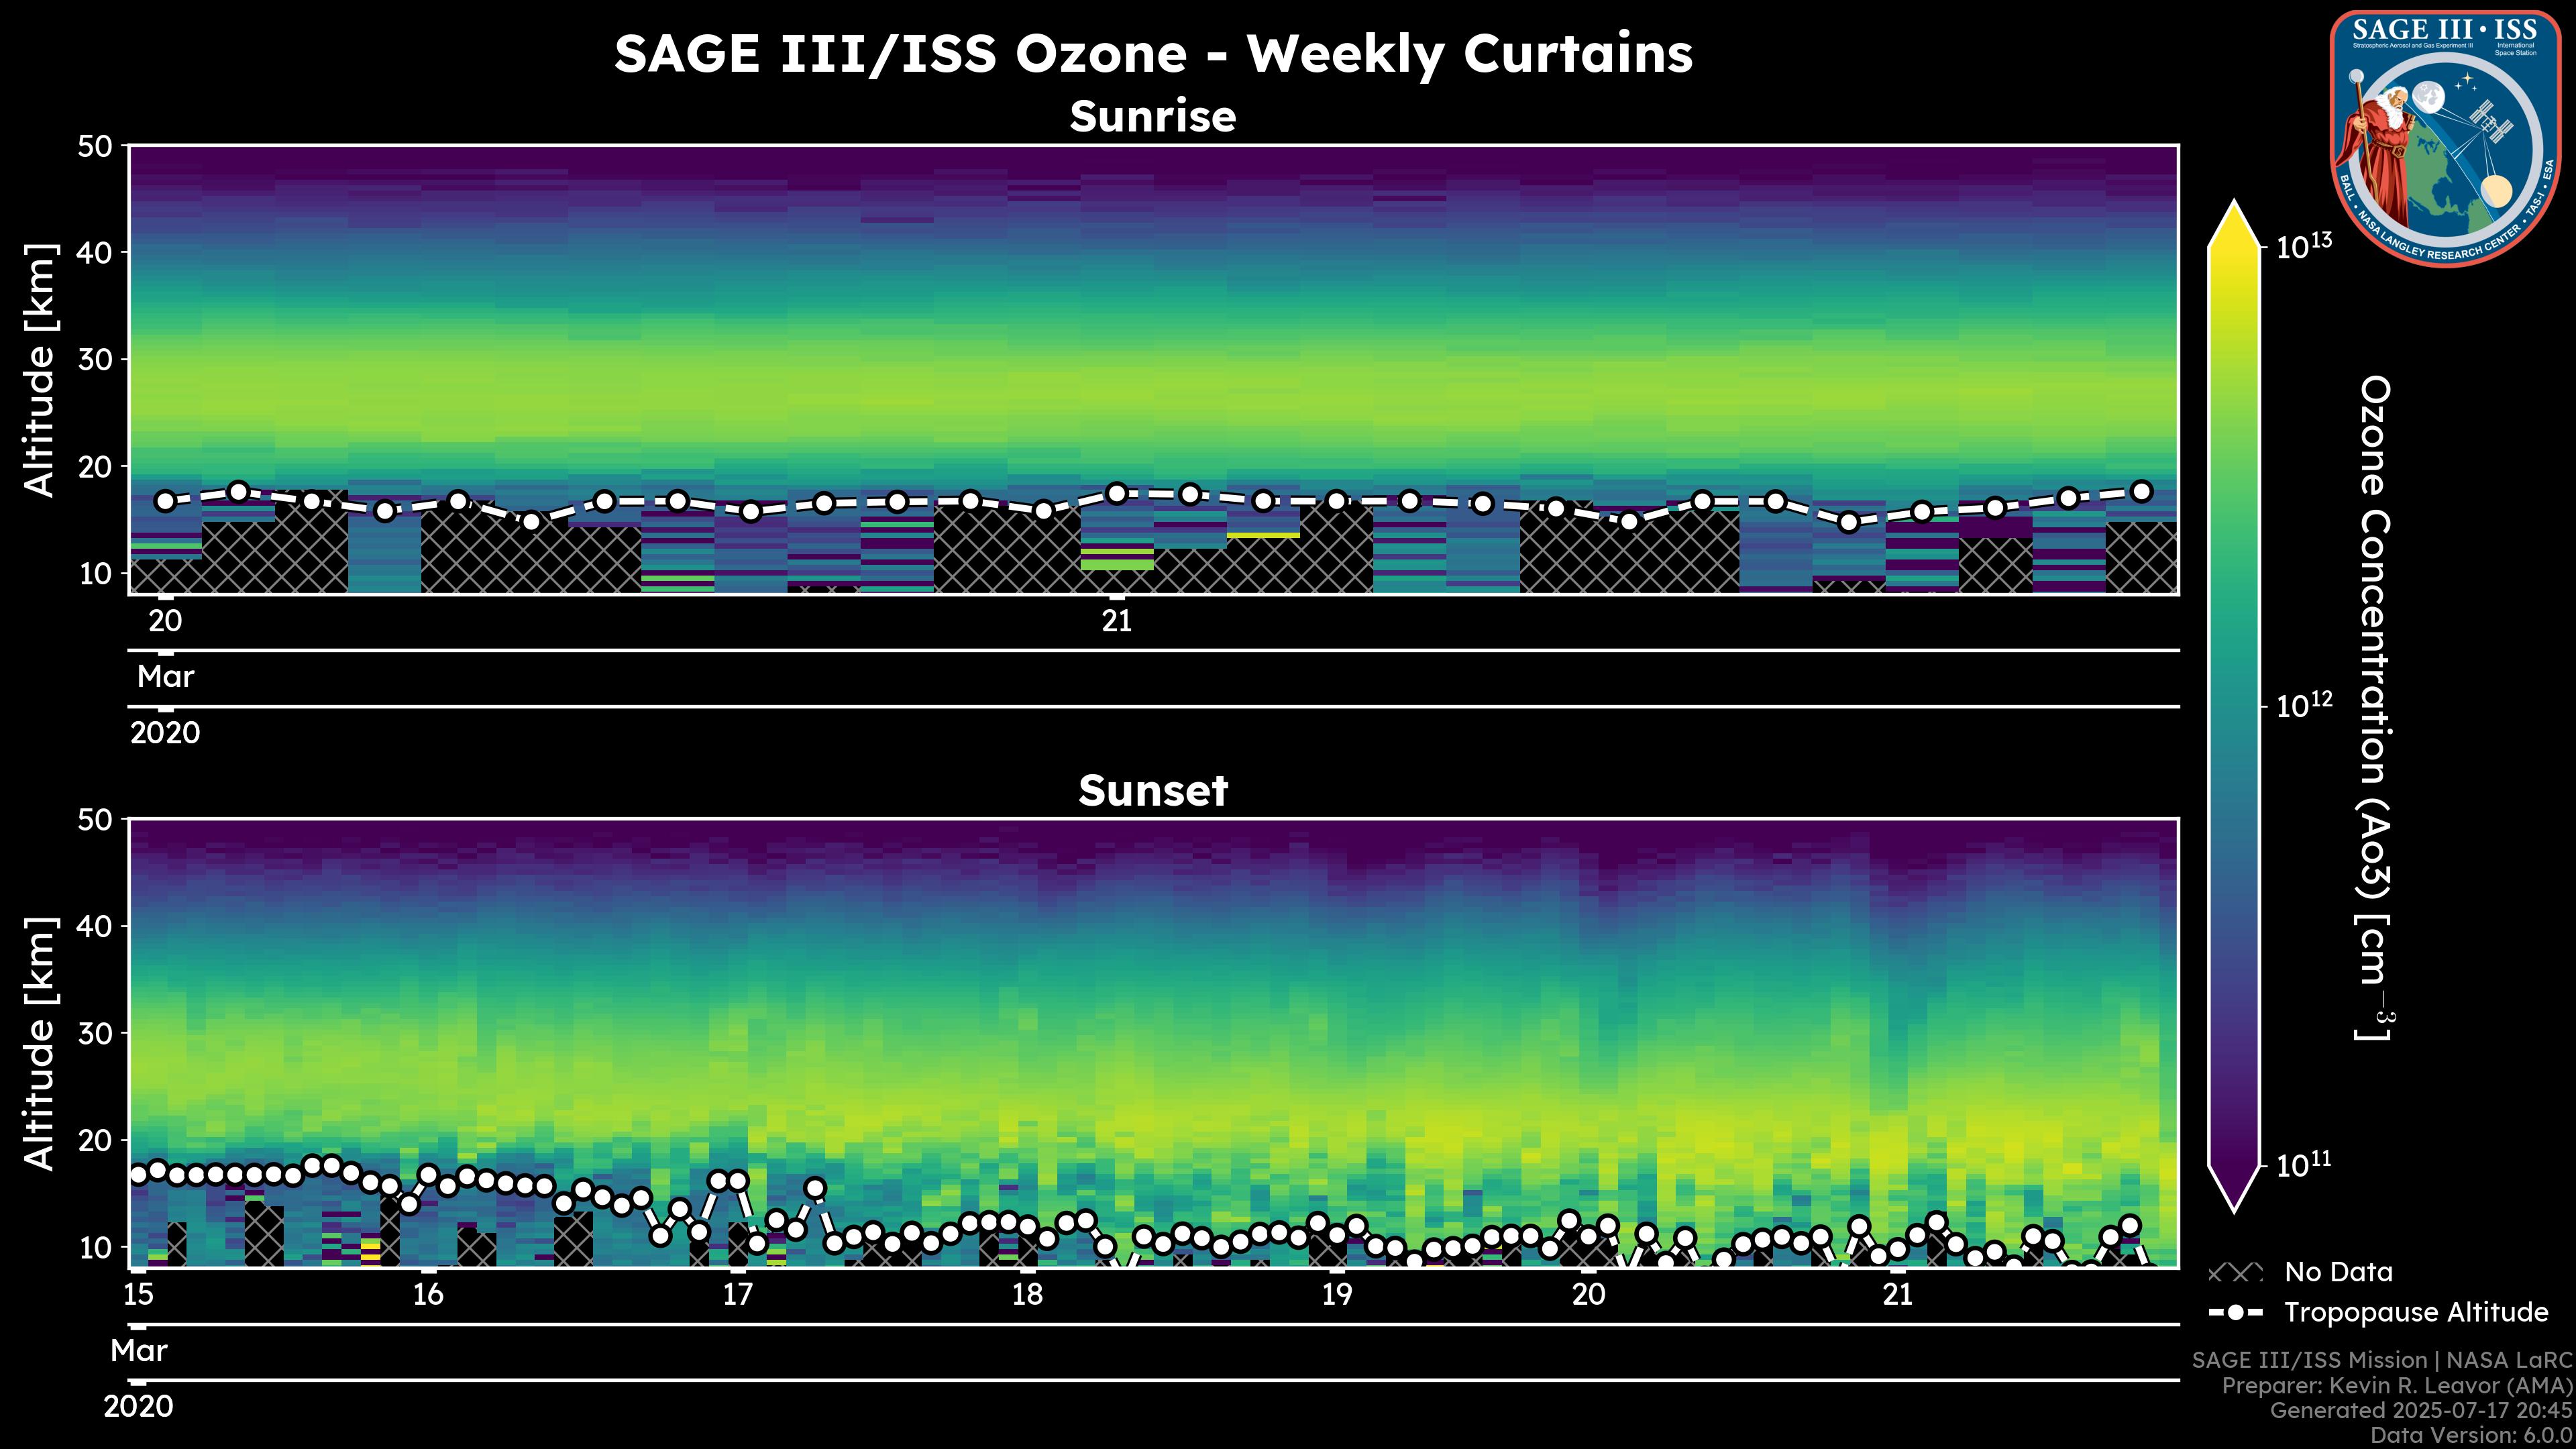The height and width of the screenshot is (1449, 2576).
Task: Click the first Sunrise tropopause marker
Action: coord(166,501)
